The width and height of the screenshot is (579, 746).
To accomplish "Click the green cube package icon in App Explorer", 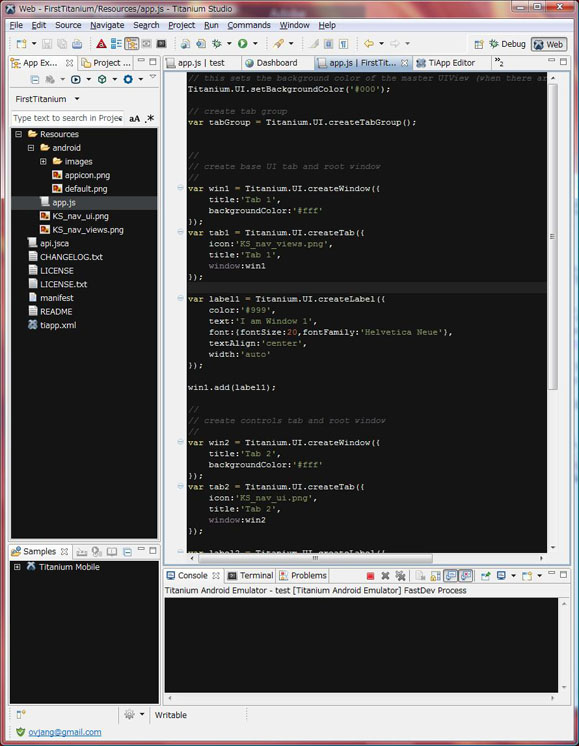I will [102, 79].
